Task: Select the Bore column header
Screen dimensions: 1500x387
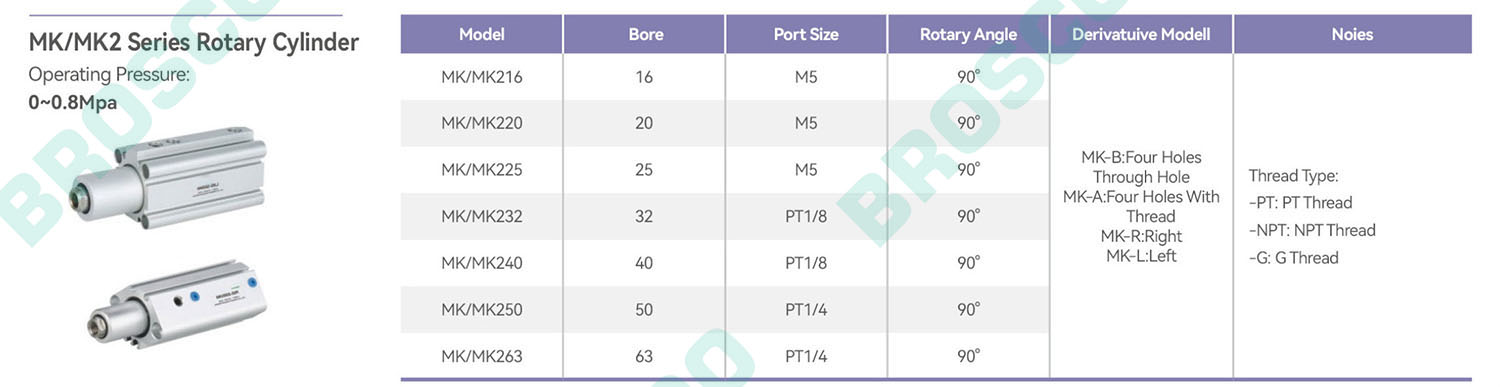Action: tap(645, 34)
